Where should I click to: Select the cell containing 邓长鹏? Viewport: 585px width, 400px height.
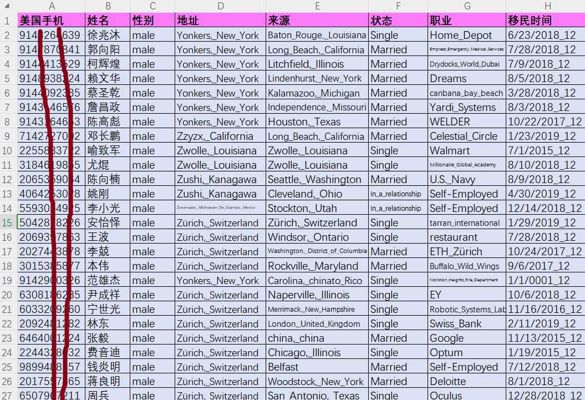(x=108, y=136)
